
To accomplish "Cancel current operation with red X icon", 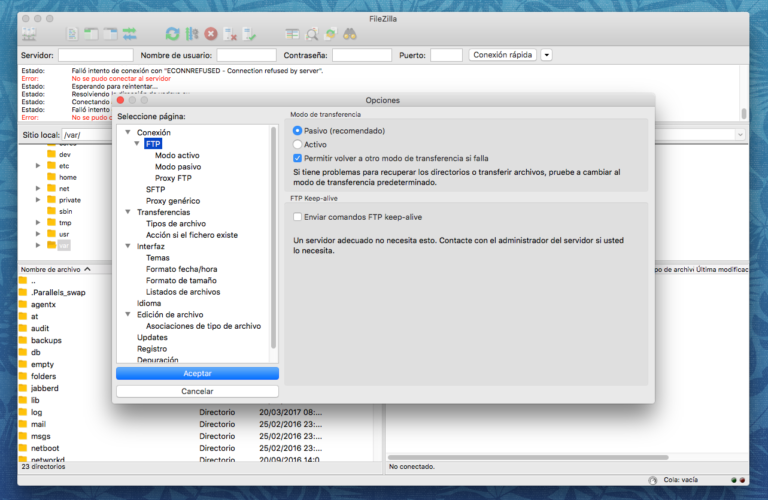I will [211, 34].
